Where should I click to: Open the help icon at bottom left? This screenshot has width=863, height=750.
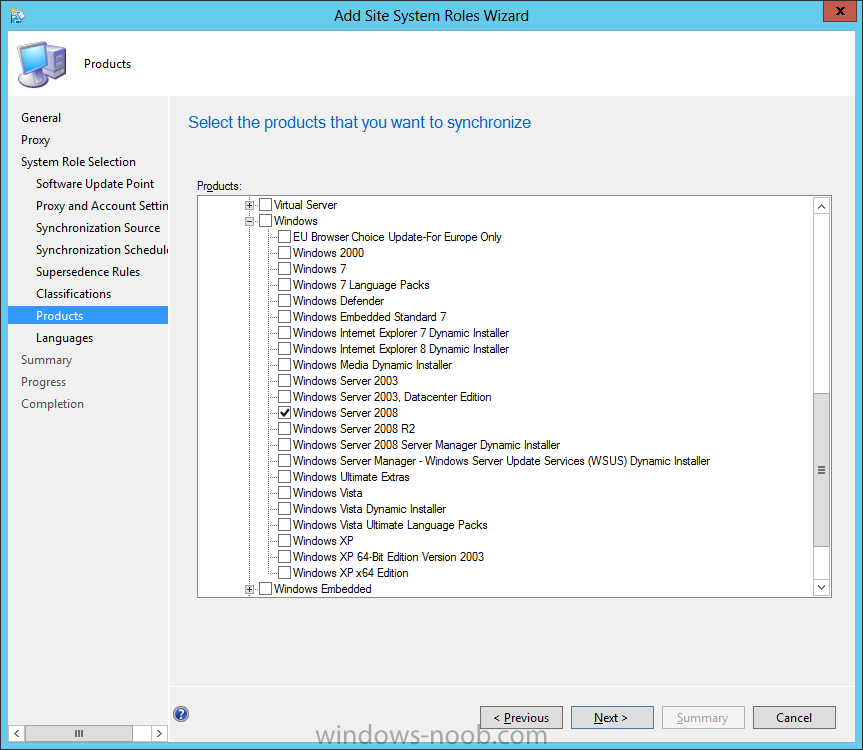(181, 714)
